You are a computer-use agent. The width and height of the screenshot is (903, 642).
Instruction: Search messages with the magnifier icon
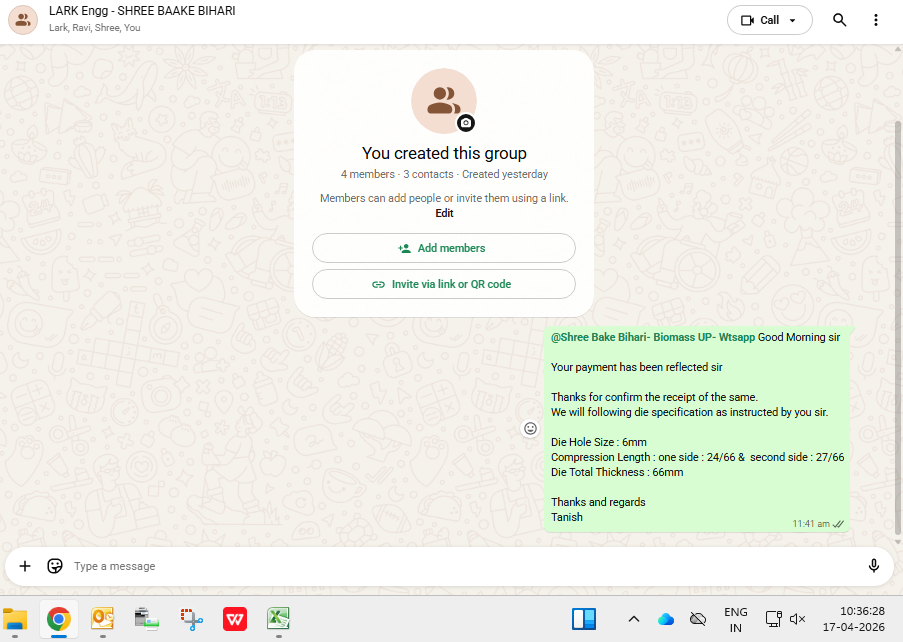[839, 20]
